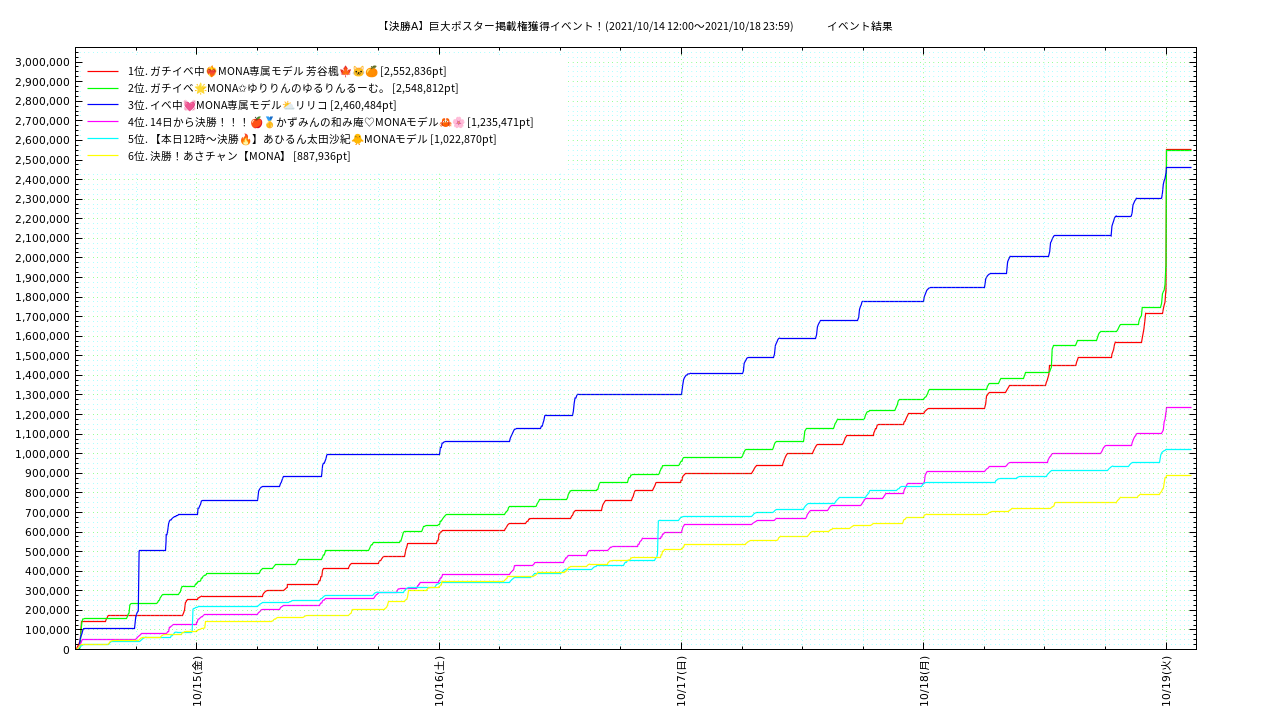
Task: Click the 900,000 y-axis label
Action: [x=49, y=473]
